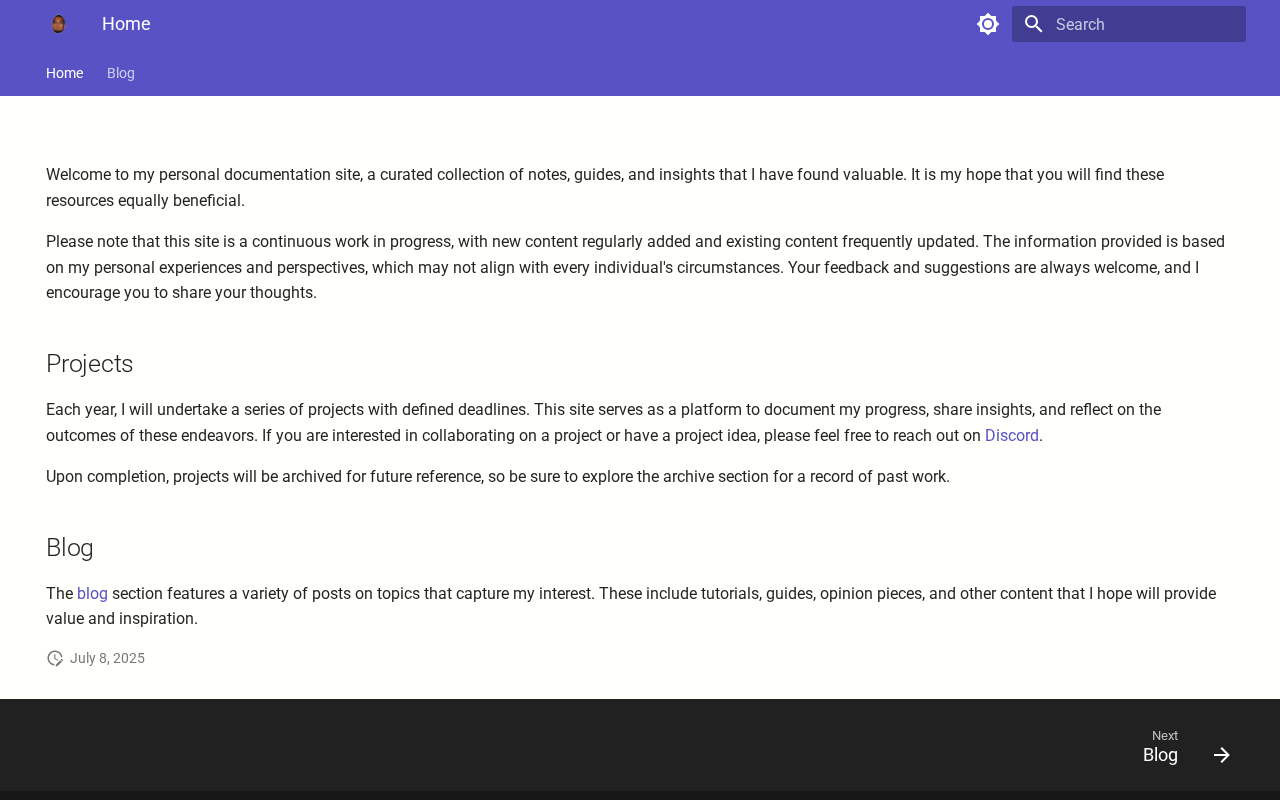Viewport: 1280px width, 800px height.
Task: Follow the inline "blog" link
Action: [x=92, y=593]
